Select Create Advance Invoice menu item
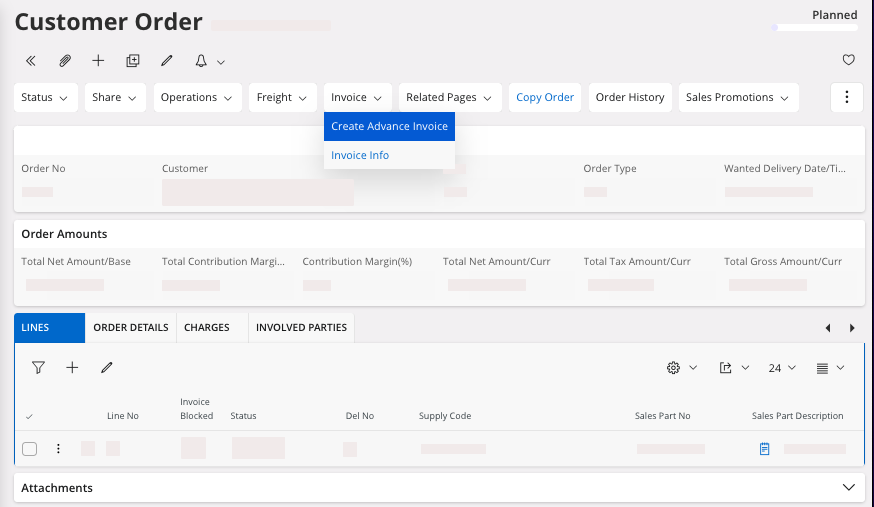Screen dimensions: 874x507 point(389,127)
